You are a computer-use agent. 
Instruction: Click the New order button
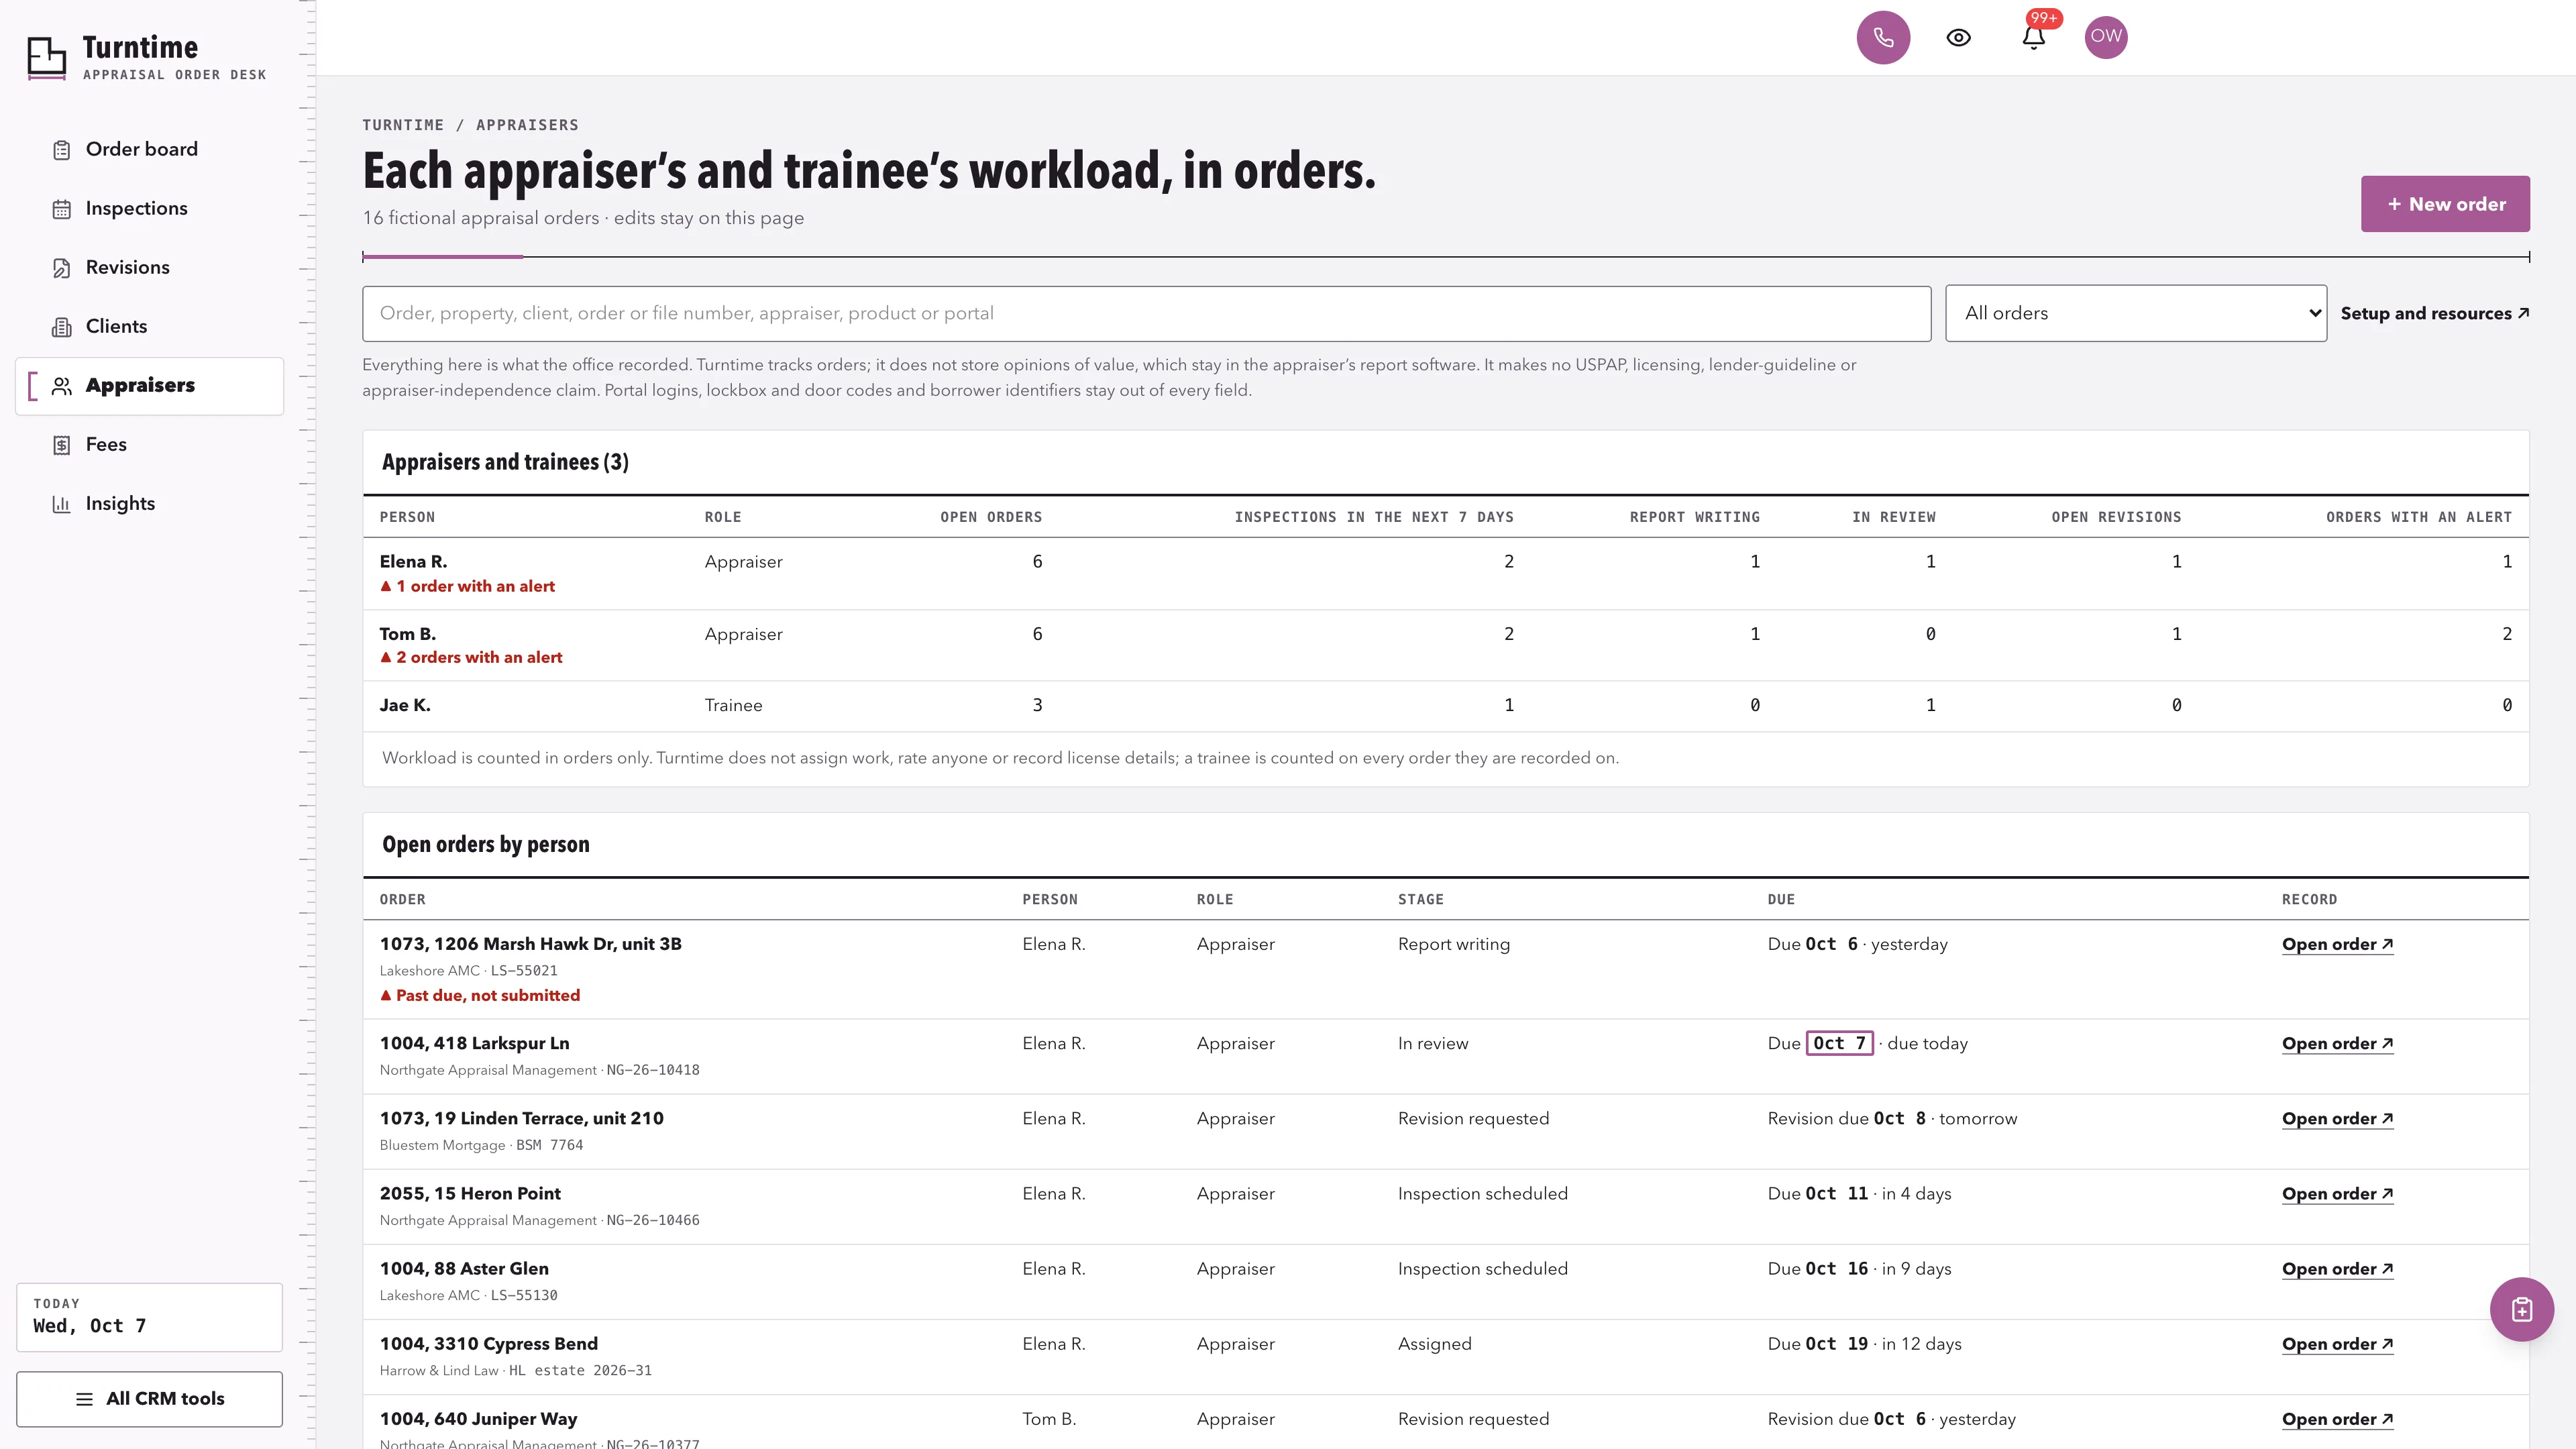coord(2445,204)
